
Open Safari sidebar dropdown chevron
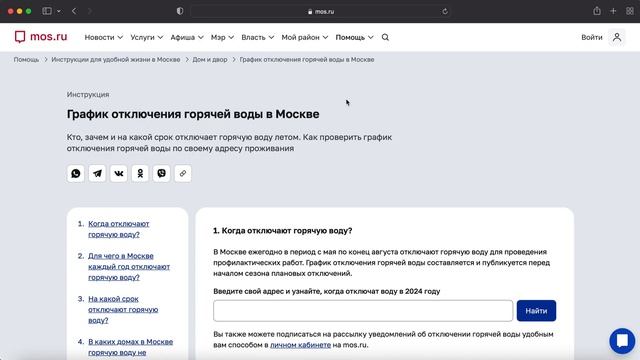(x=59, y=11)
